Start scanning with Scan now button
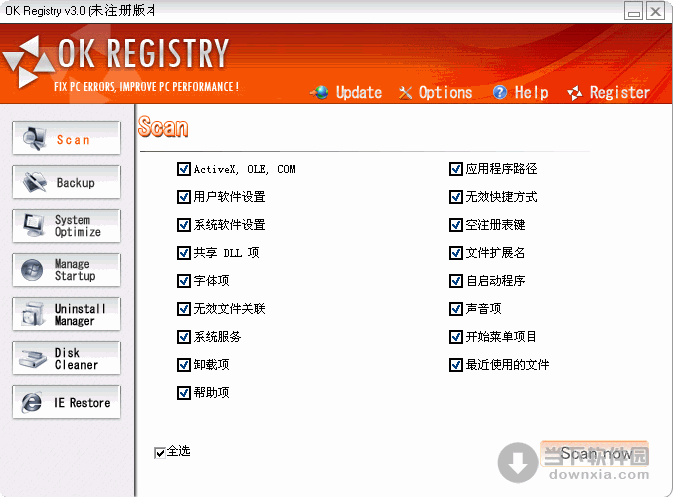Viewport: 673px width, 497px height. (594, 453)
